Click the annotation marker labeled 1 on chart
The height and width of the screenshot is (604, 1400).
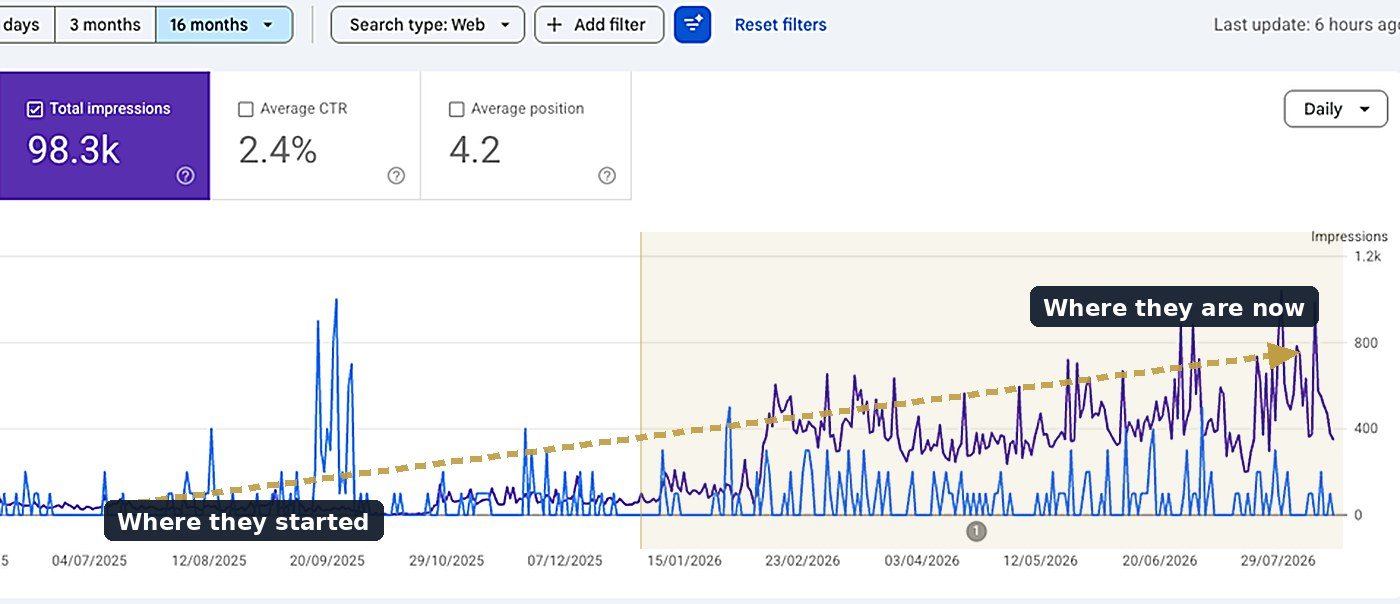[x=977, y=531]
